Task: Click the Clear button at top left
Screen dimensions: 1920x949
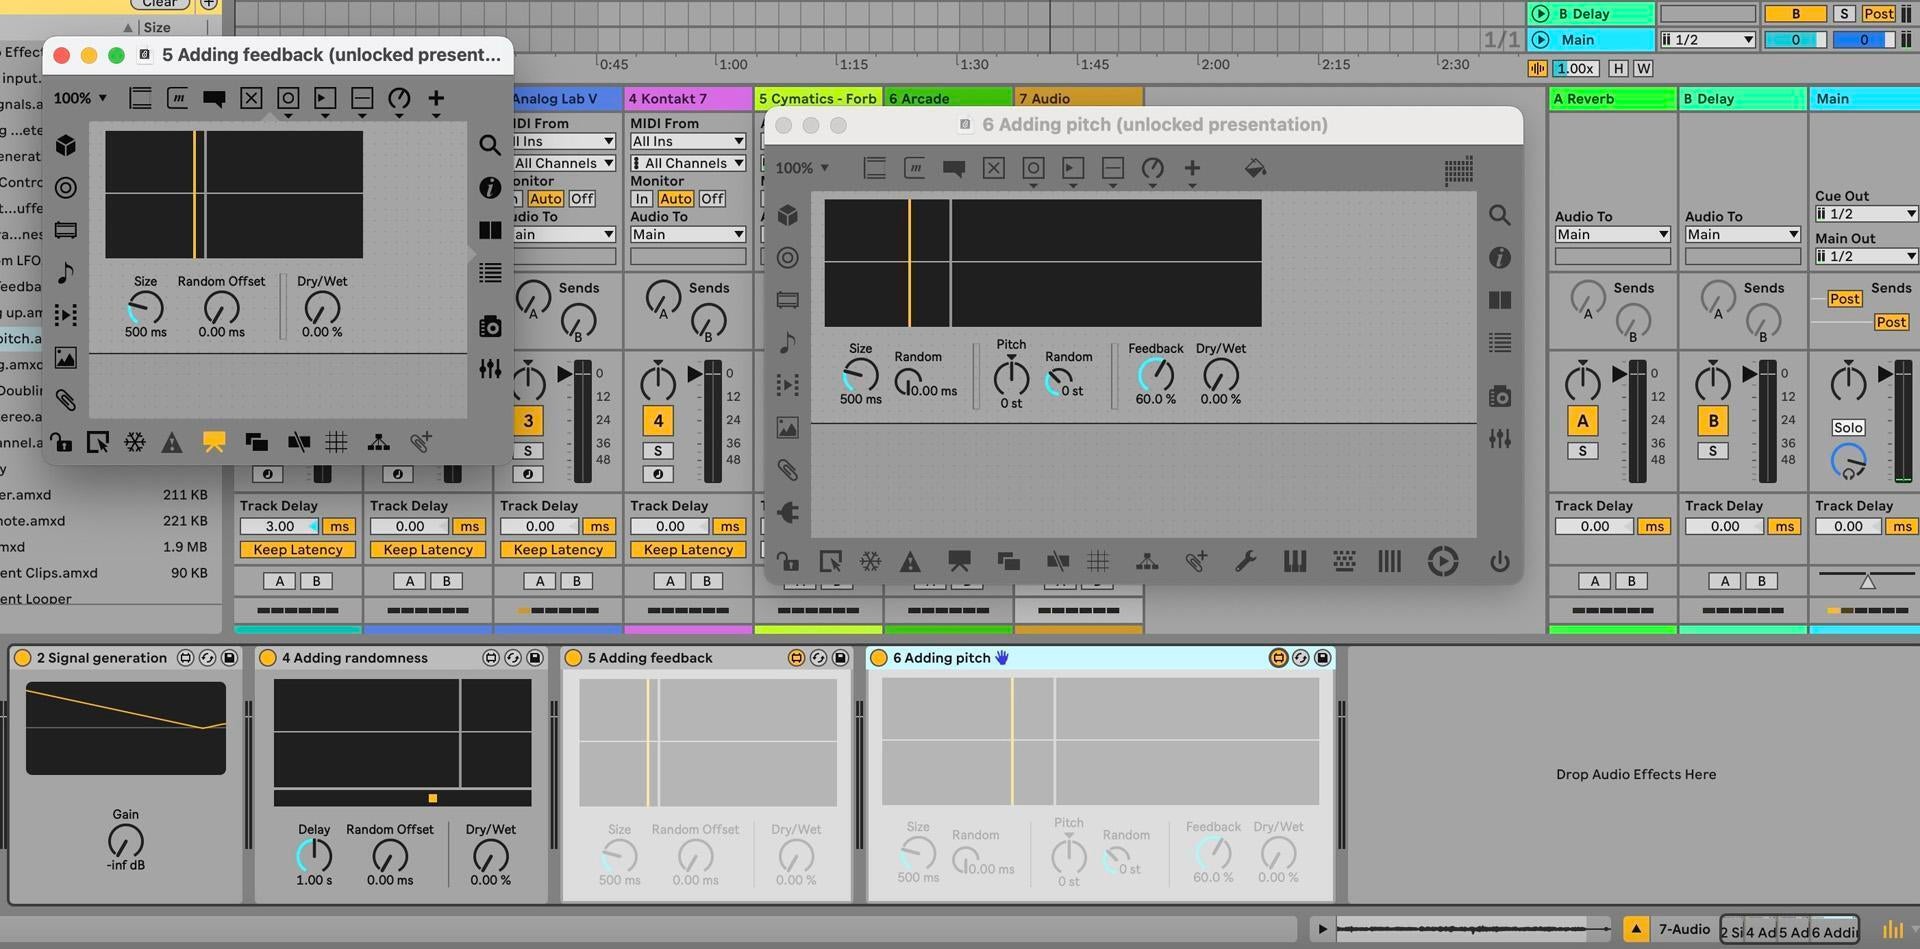Action: [x=158, y=4]
